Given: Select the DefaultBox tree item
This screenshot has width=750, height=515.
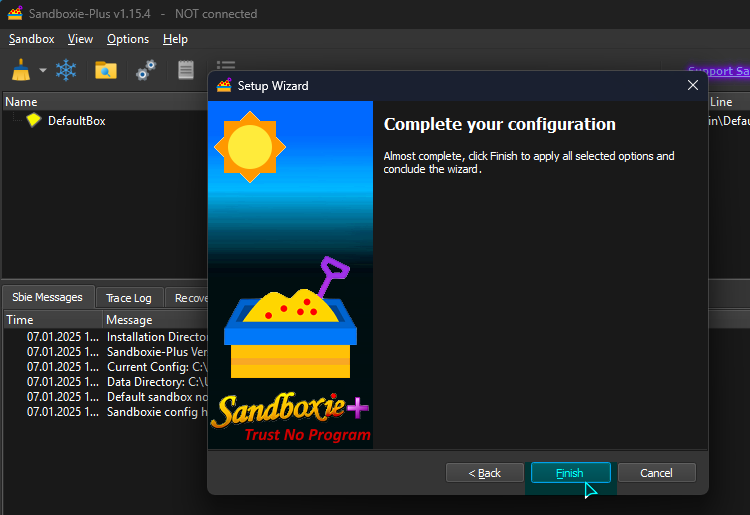Looking at the screenshot, I should click(77, 121).
